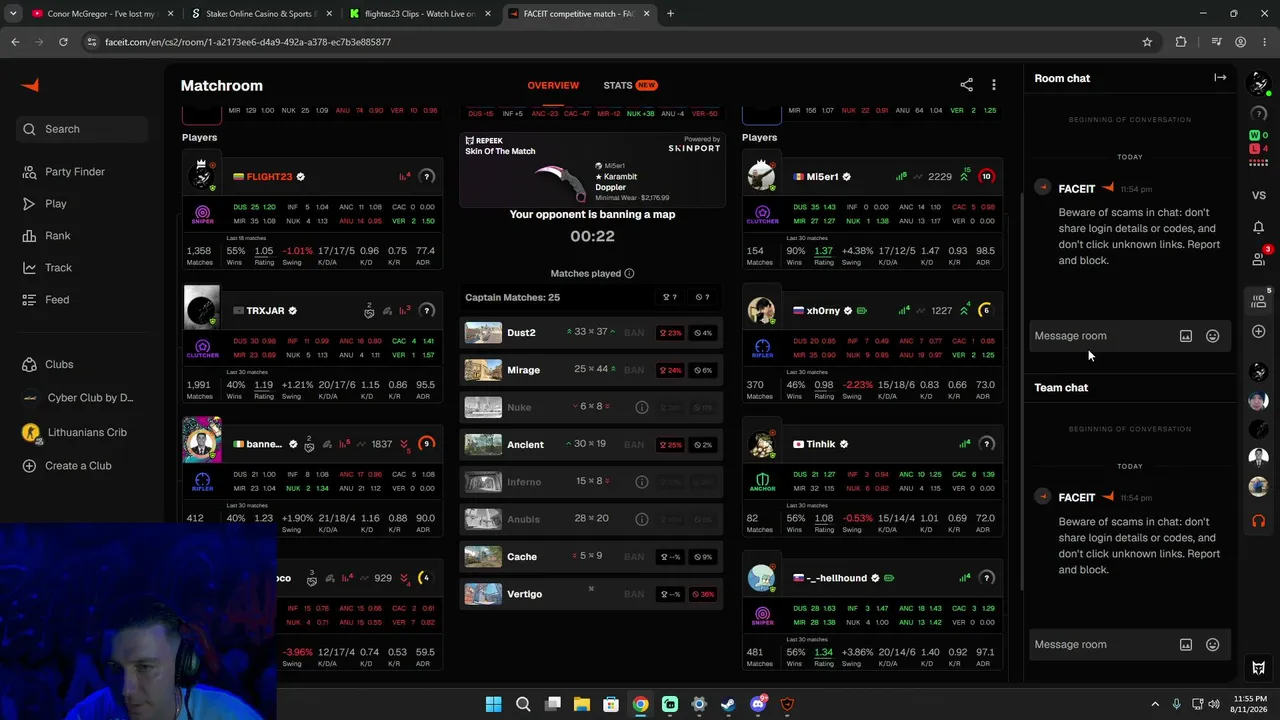Click the Team chat message input
Screen dimensions: 1280x720
(1102, 645)
